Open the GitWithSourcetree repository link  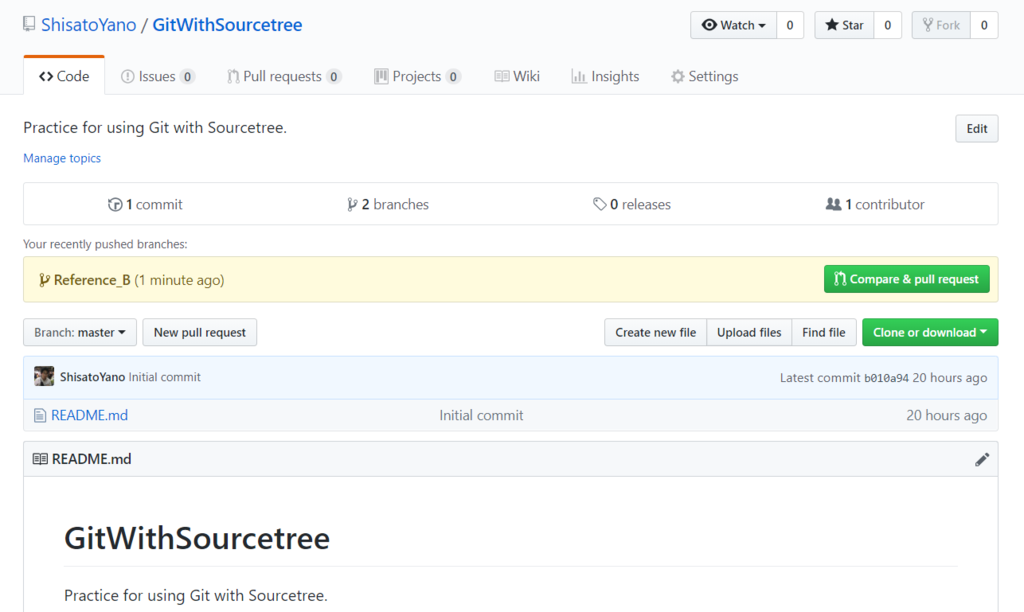point(227,25)
